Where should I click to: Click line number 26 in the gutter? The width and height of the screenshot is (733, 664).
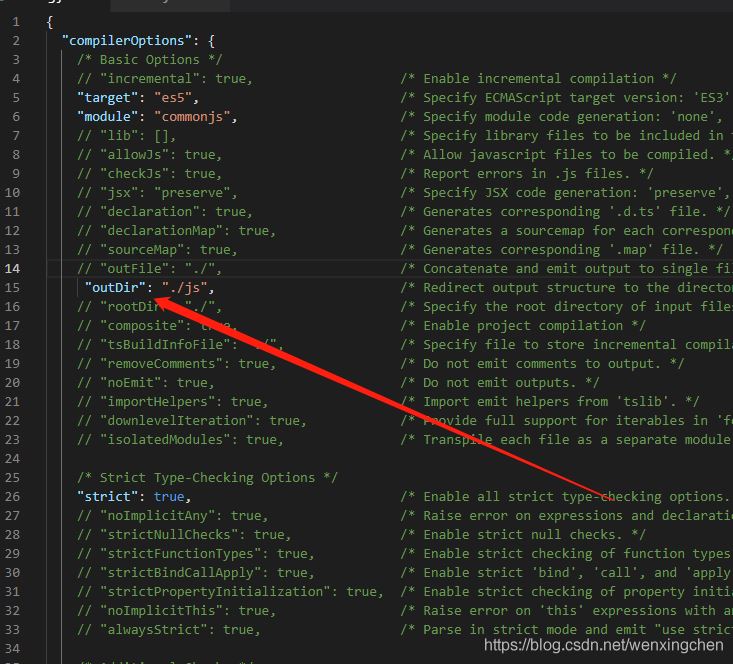[x=15, y=497]
